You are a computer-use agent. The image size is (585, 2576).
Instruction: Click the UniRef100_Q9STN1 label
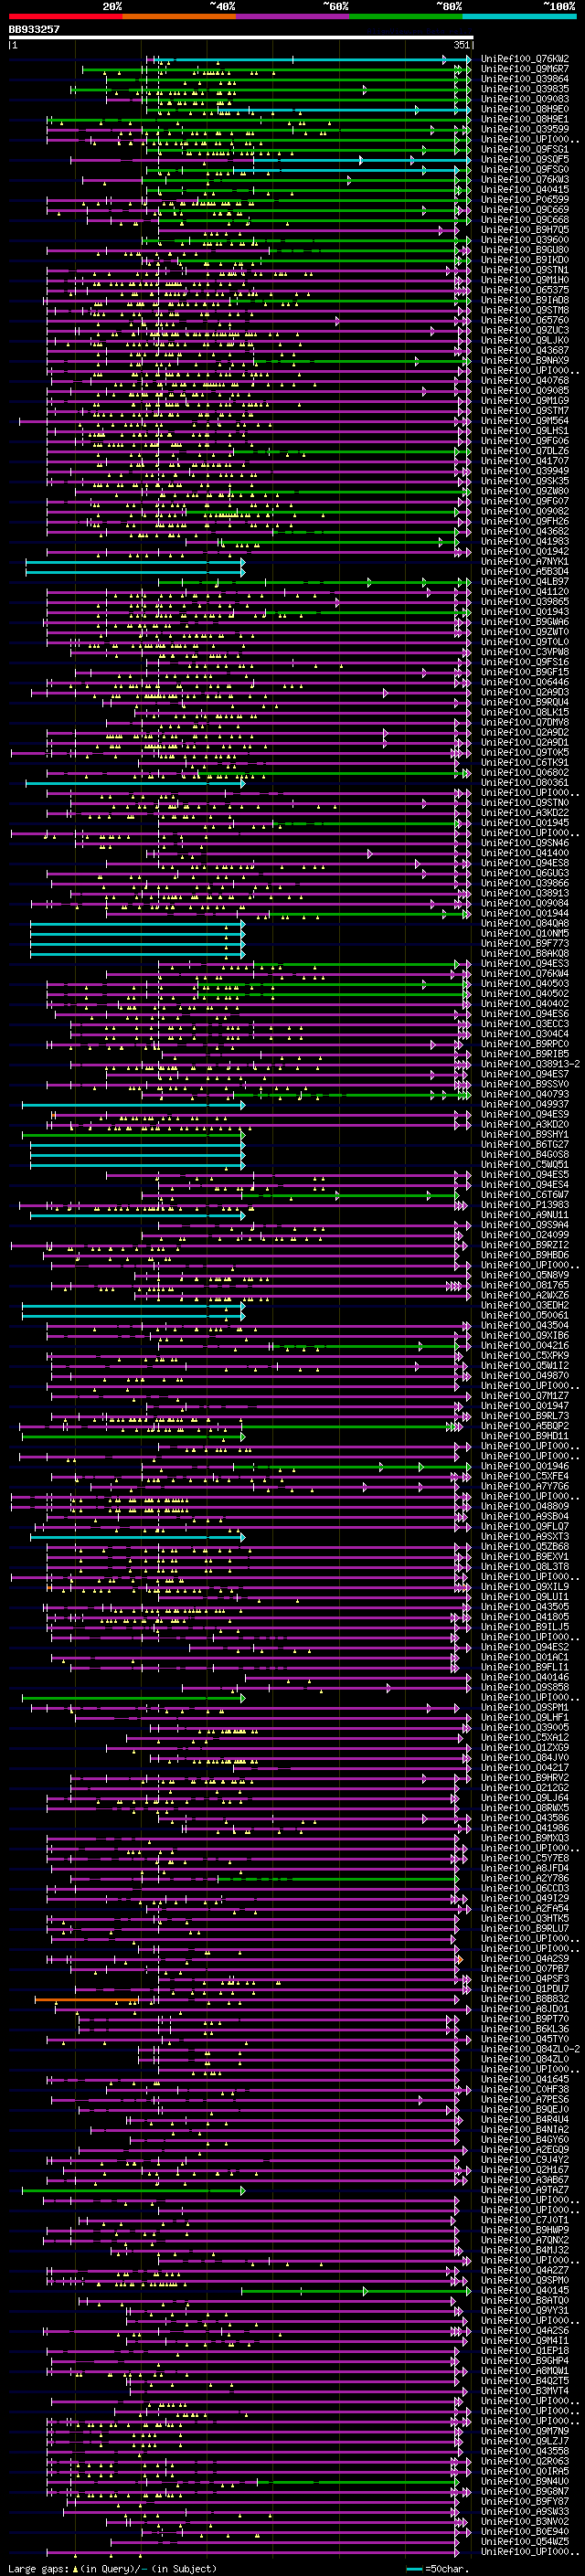pos(525,270)
